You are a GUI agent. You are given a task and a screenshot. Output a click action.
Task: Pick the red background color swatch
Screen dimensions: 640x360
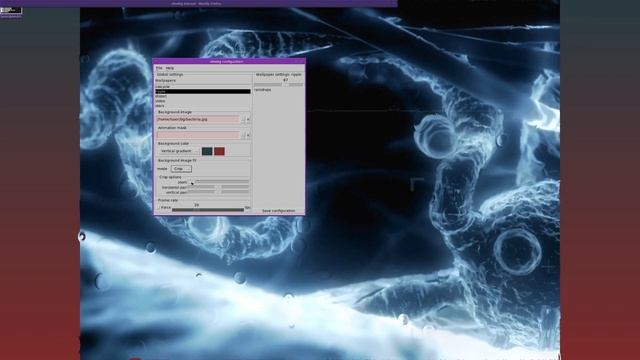coord(219,151)
